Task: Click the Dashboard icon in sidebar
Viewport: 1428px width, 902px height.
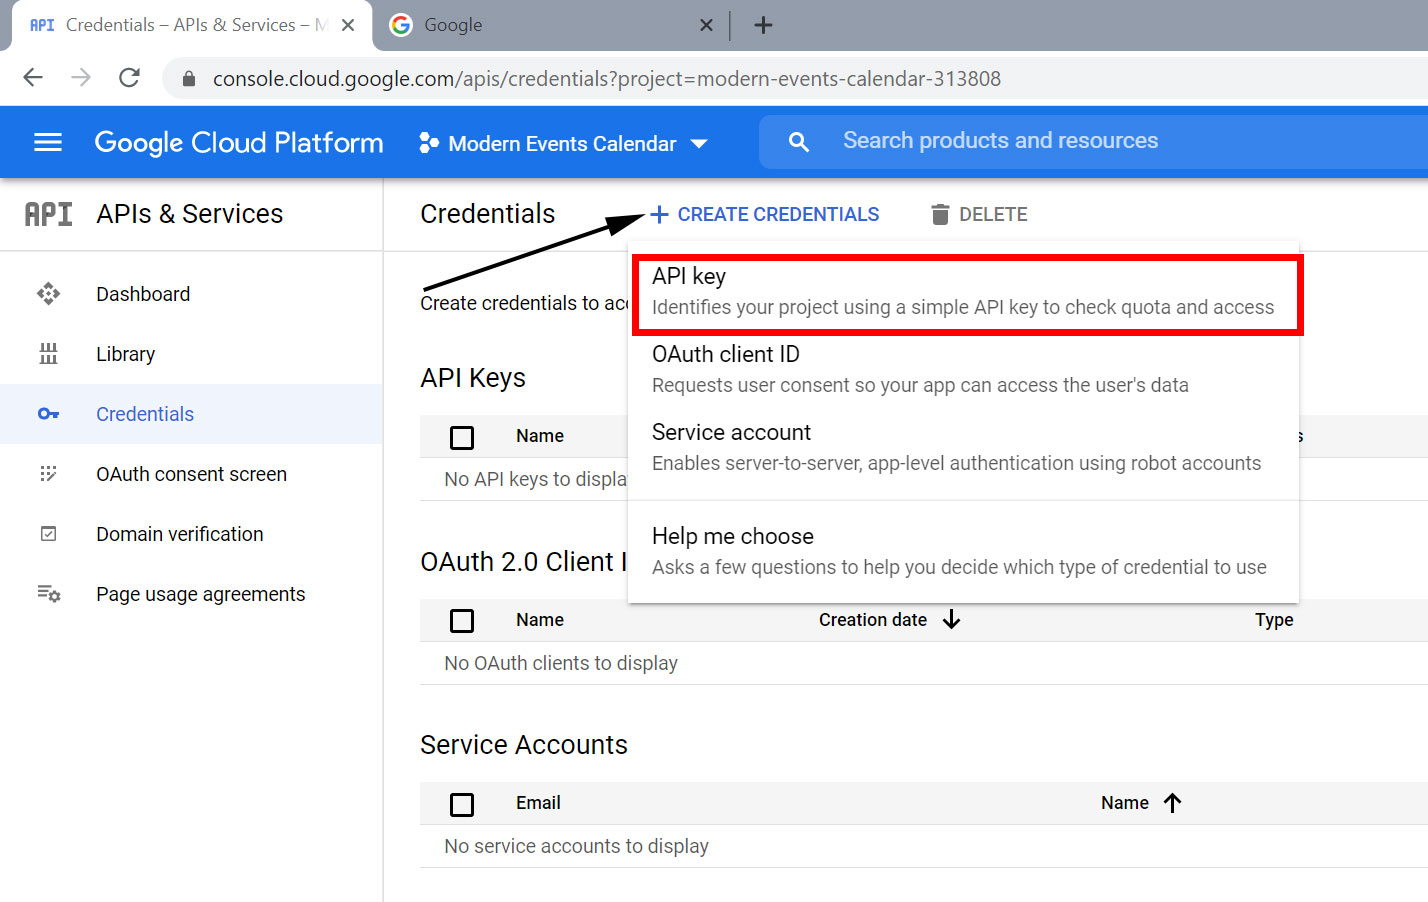Action: 48,294
